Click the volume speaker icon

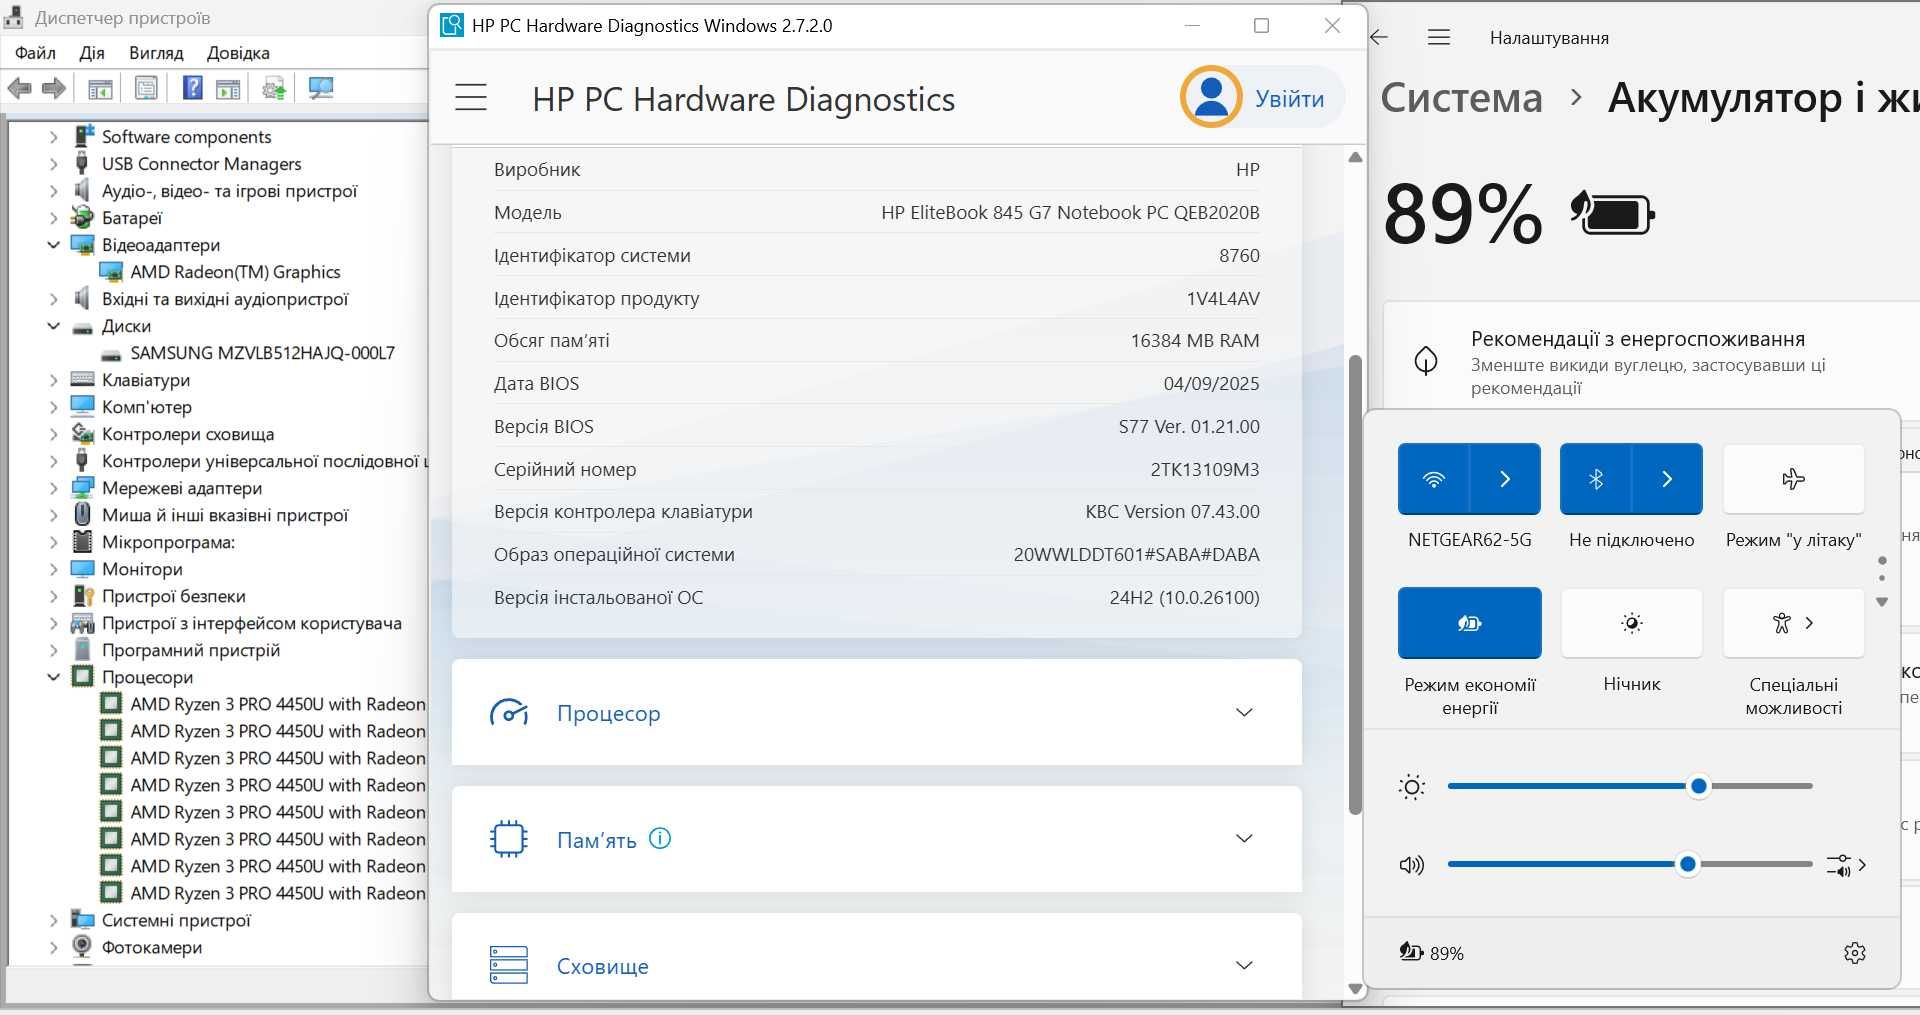coord(1411,865)
